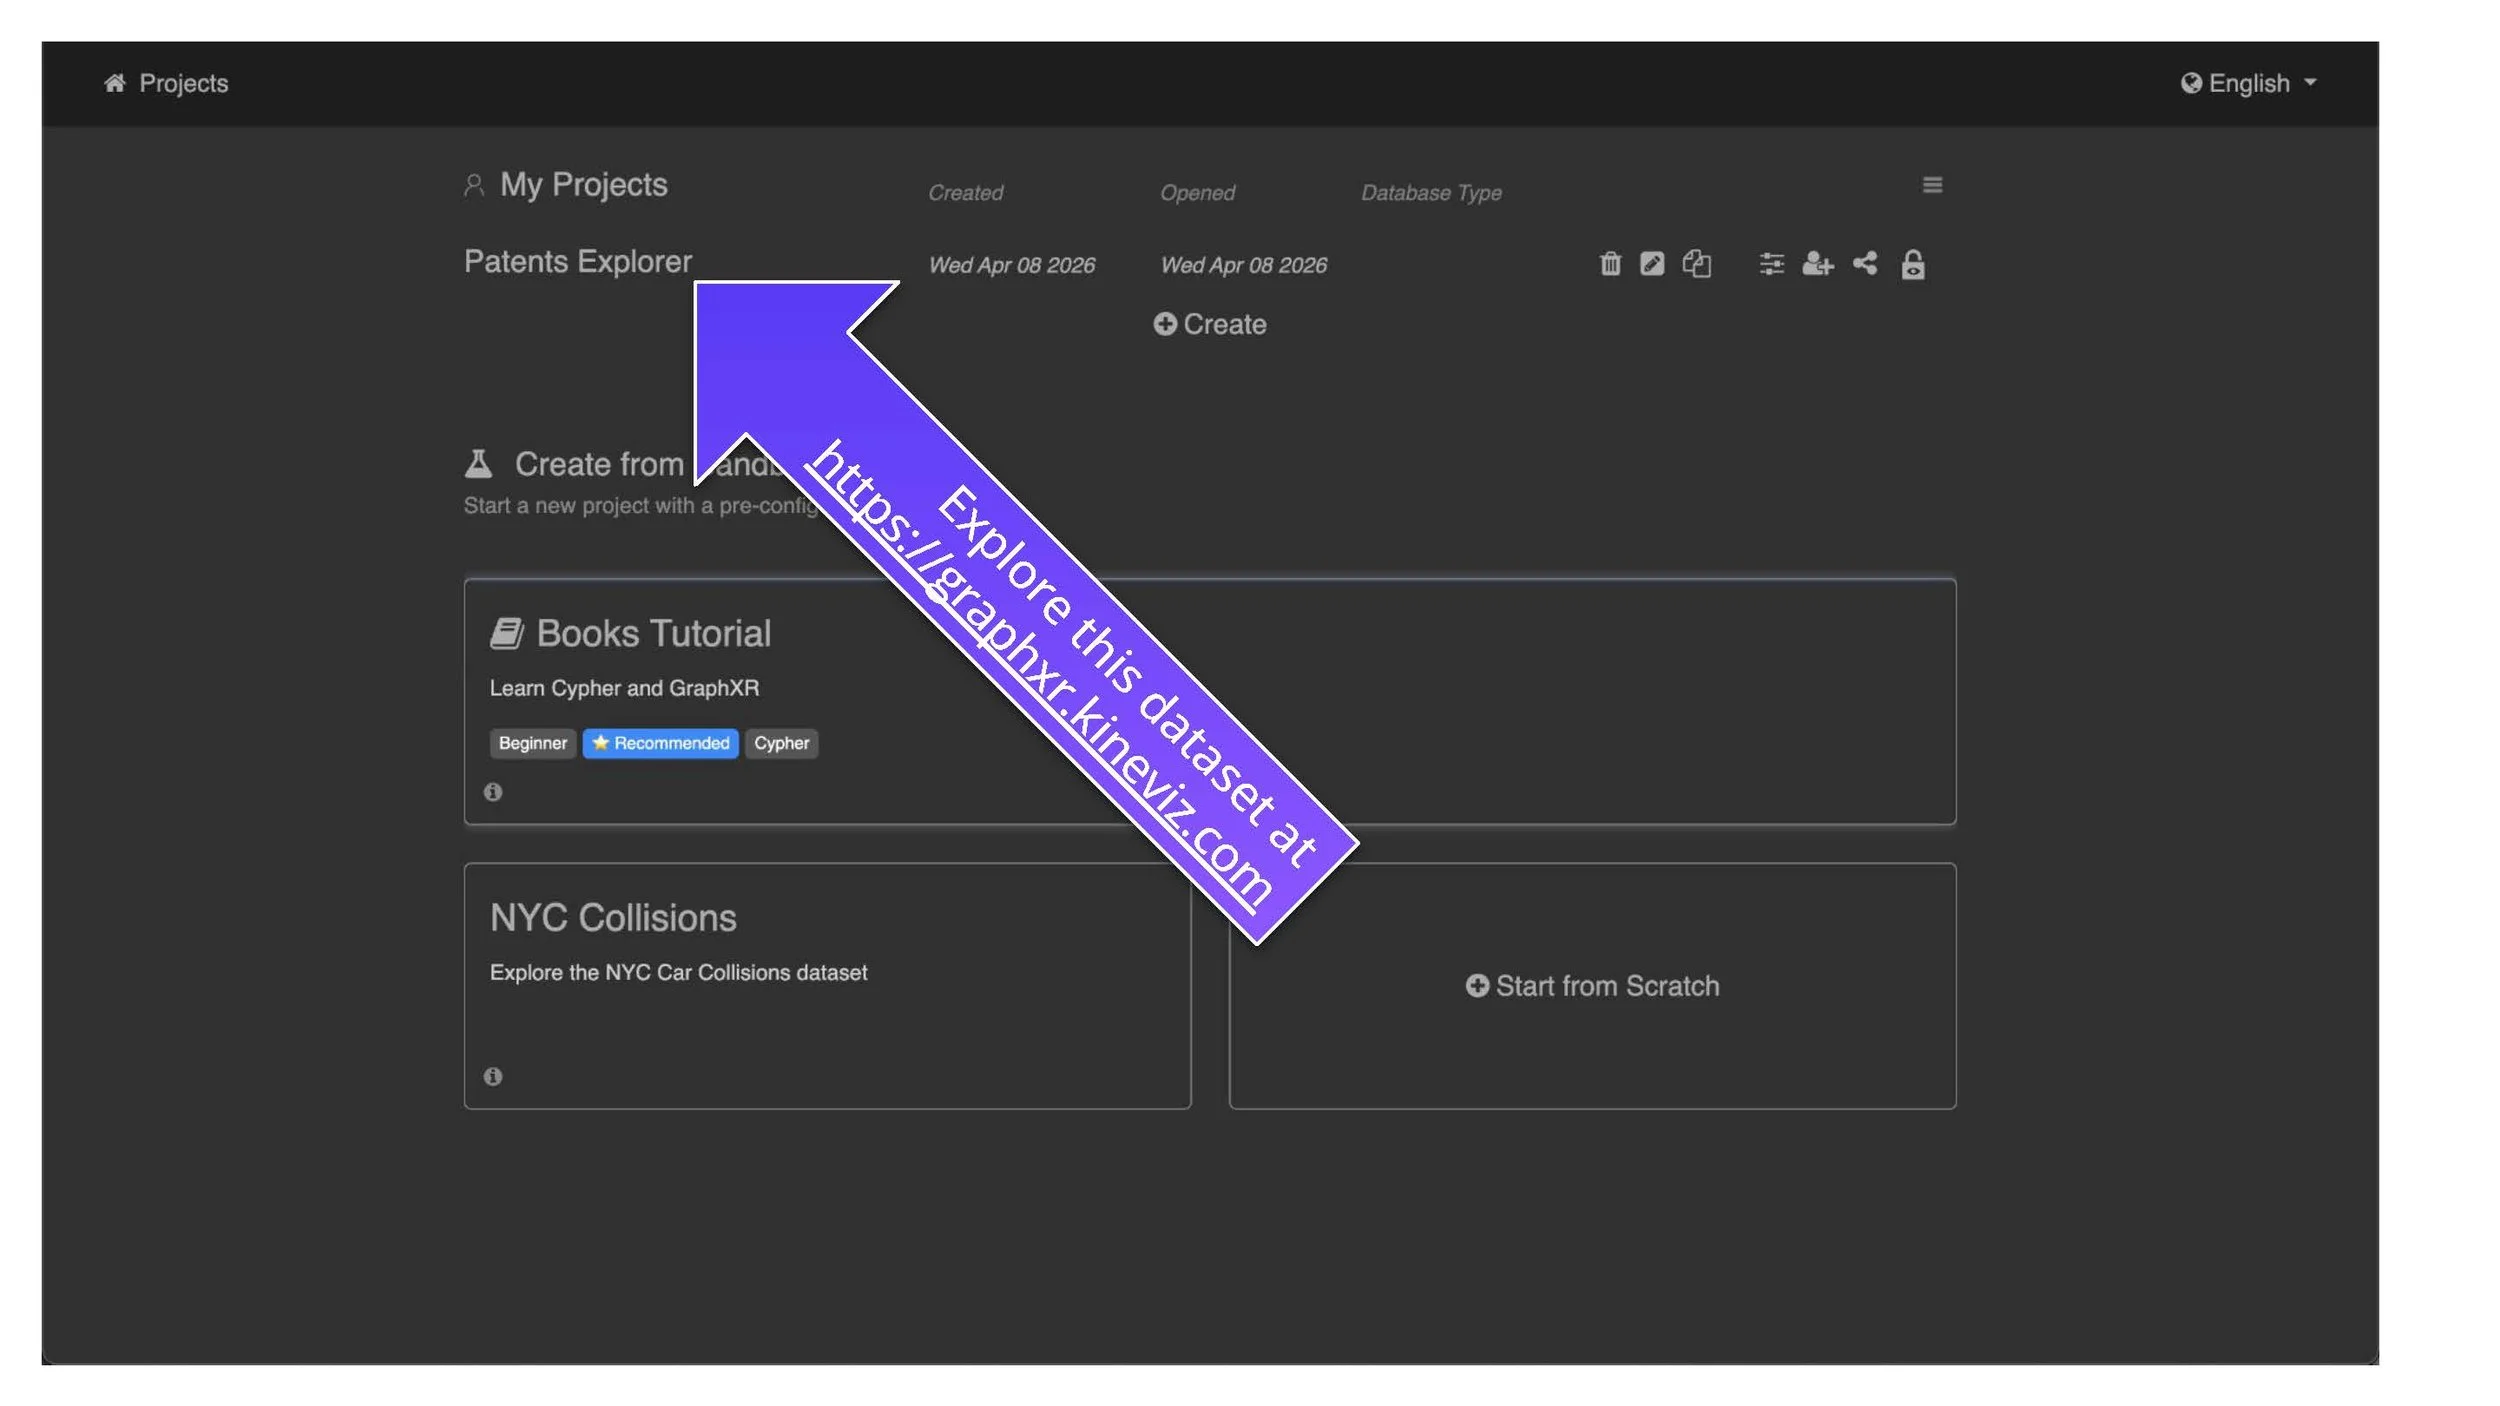The height and width of the screenshot is (1406, 2500).
Task: Open the Books Tutorial sandbox card
Action: [653, 634]
